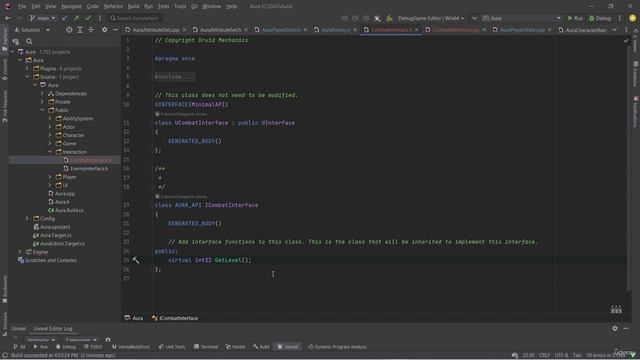This screenshot has height=360, width=640.
Task: Open the Terminal tool window
Action: coord(206,347)
